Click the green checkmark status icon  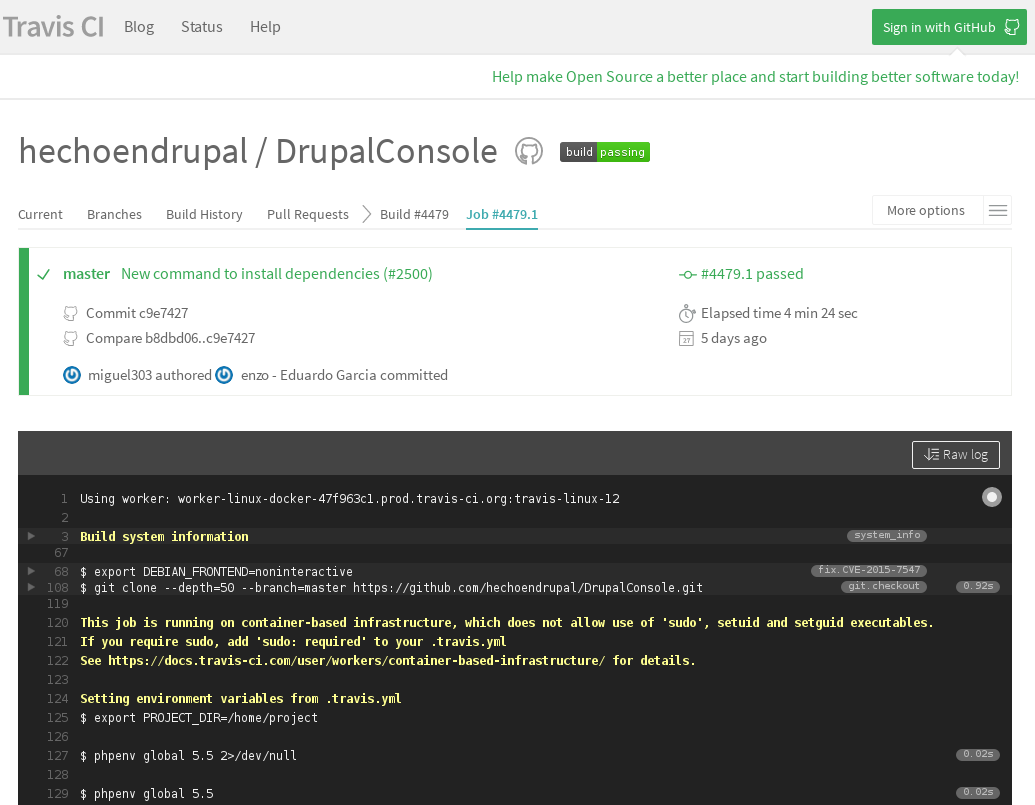(x=44, y=274)
